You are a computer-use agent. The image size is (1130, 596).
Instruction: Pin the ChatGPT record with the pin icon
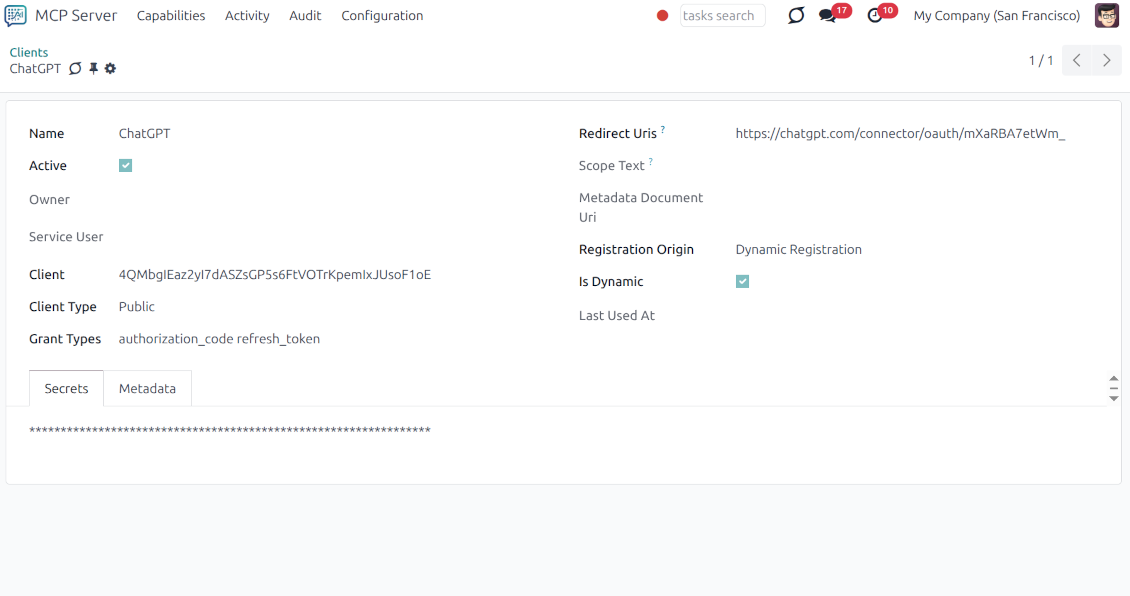[93, 68]
